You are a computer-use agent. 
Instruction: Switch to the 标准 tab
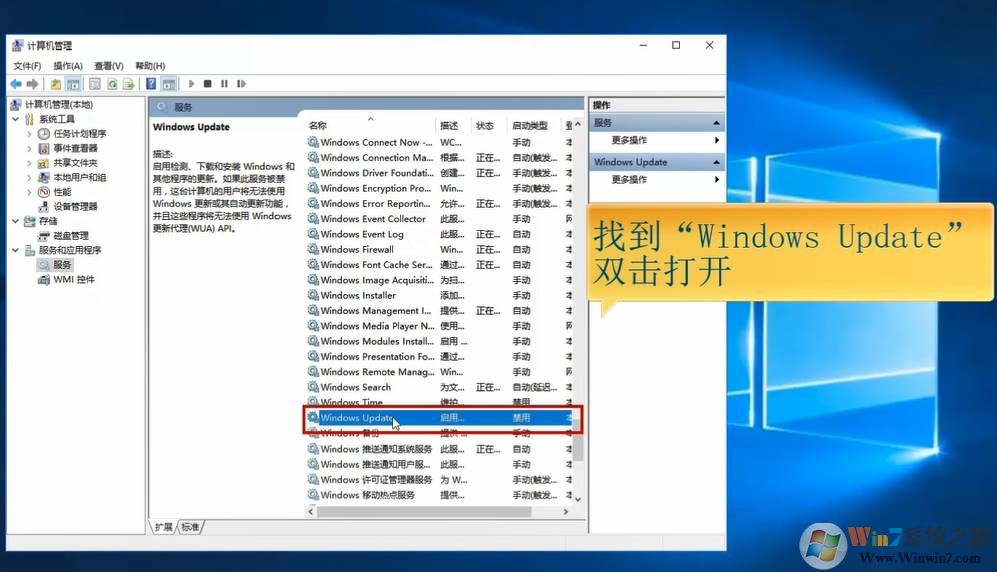[190, 527]
